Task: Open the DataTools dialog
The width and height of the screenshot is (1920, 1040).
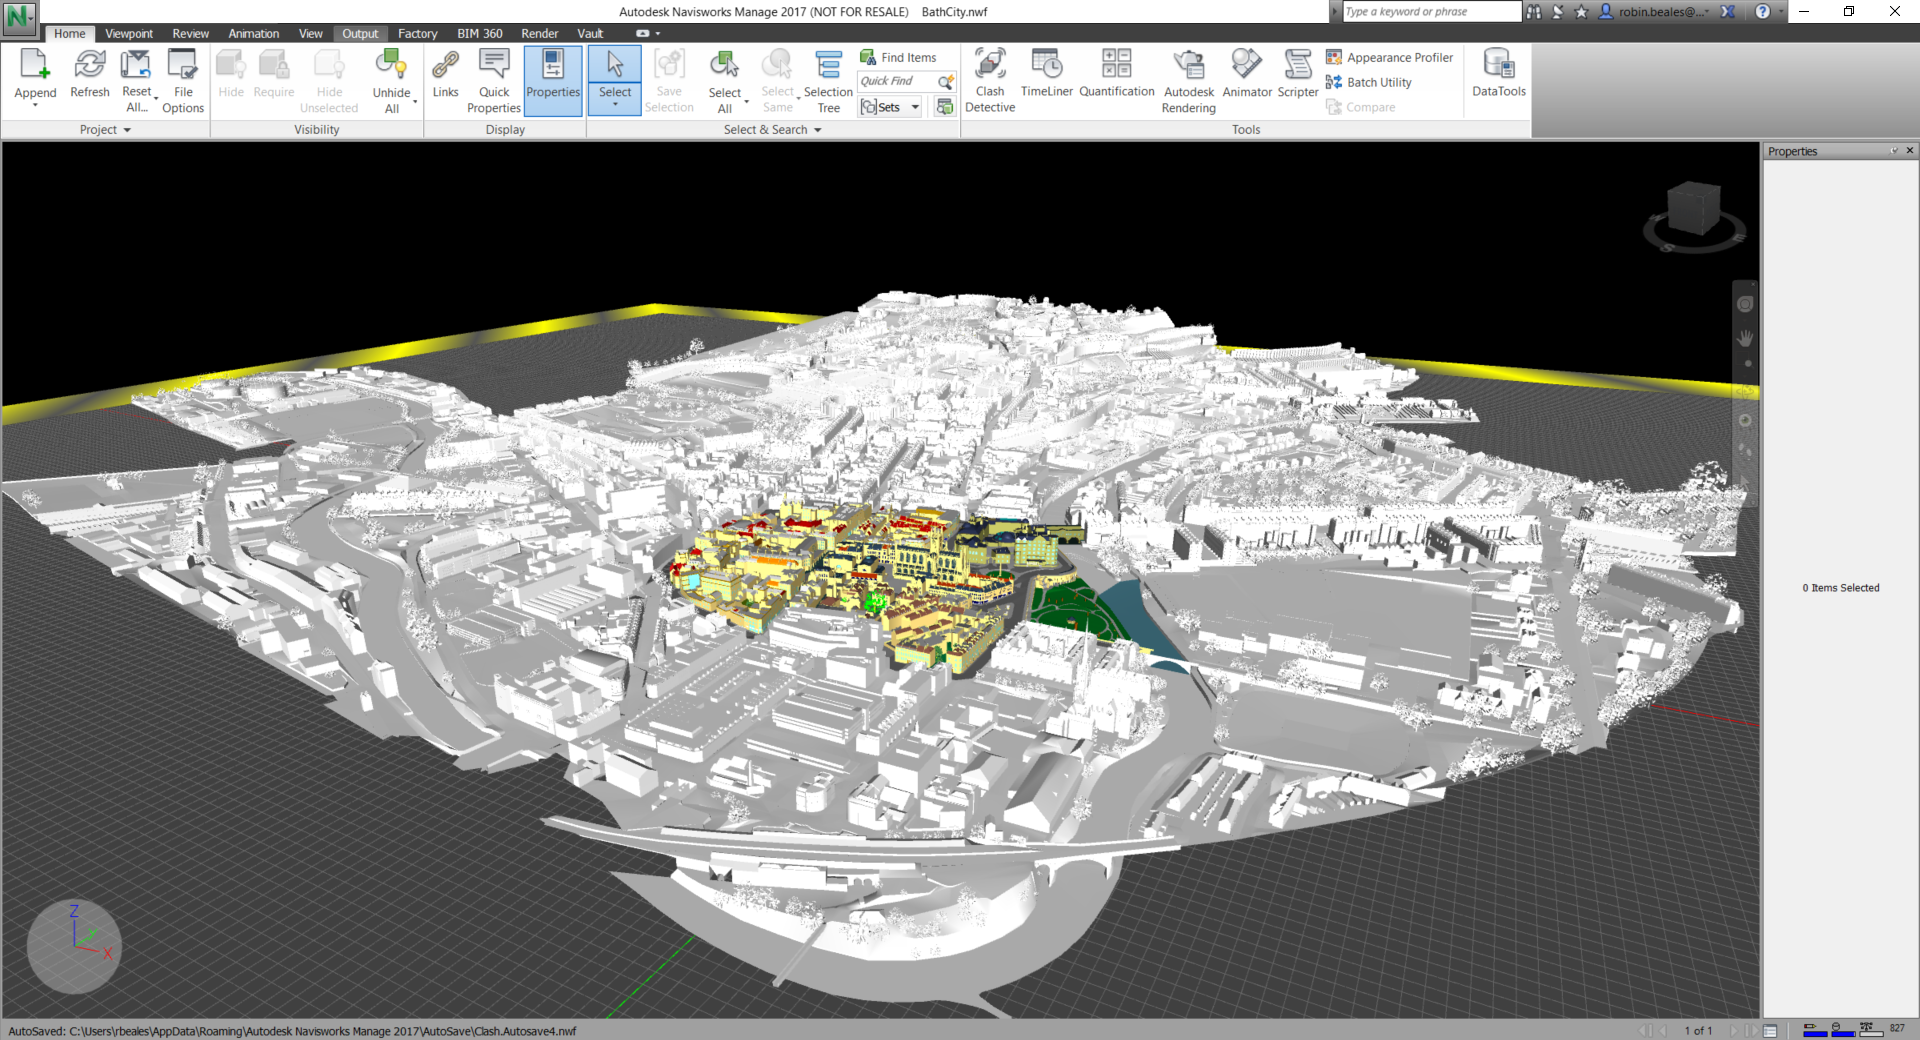Action: 1498,74
